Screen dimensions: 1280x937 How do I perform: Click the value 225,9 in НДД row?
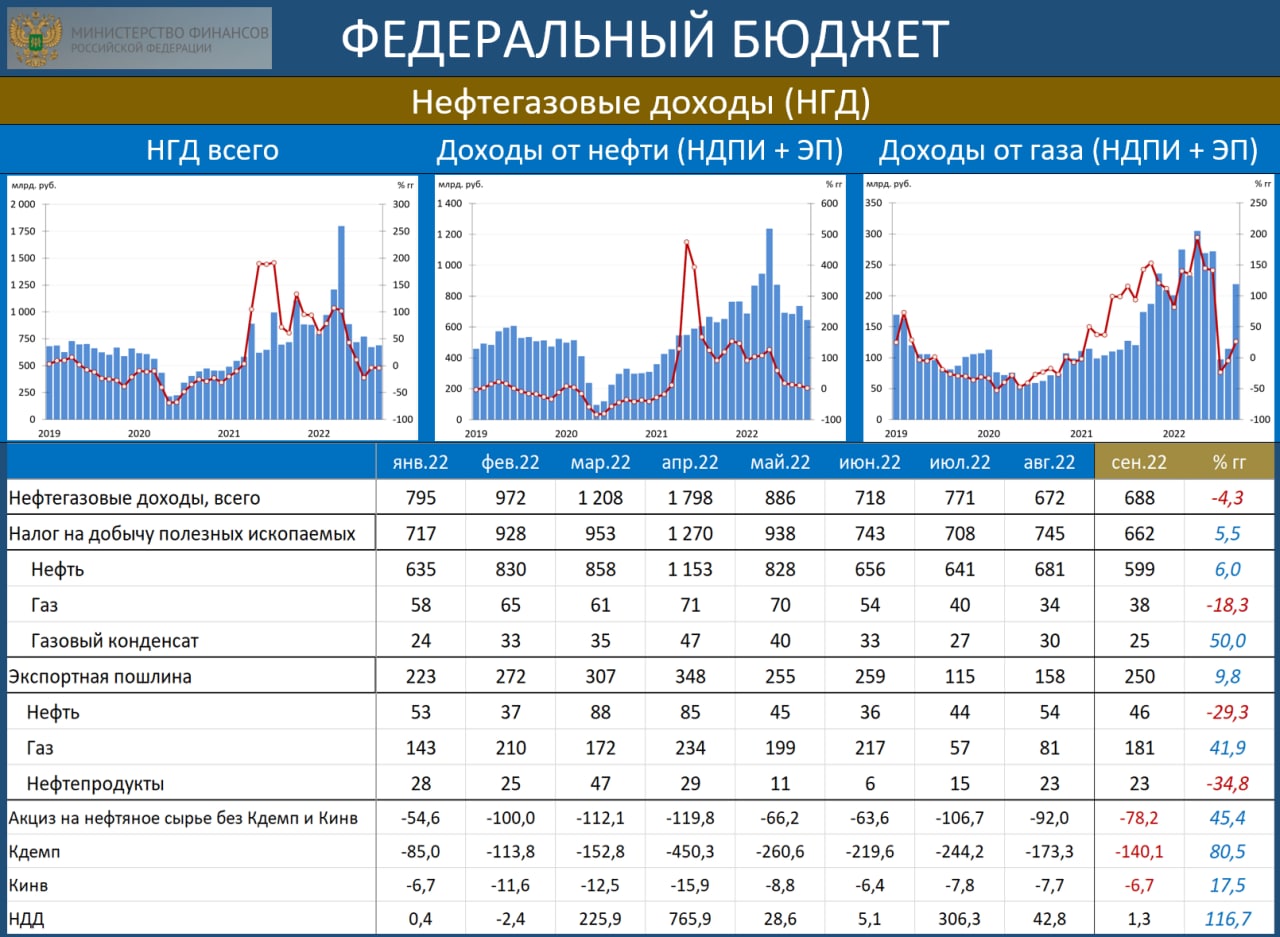(x=600, y=919)
